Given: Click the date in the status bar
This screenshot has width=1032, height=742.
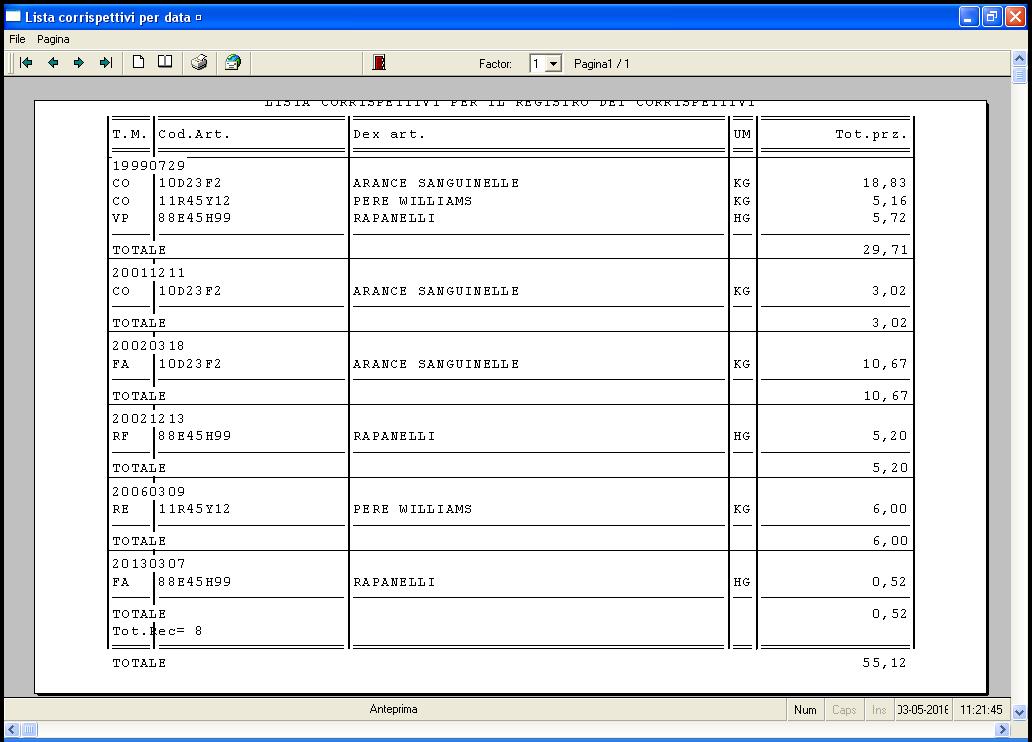Looking at the screenshot, I should click(x=923, y=710).
